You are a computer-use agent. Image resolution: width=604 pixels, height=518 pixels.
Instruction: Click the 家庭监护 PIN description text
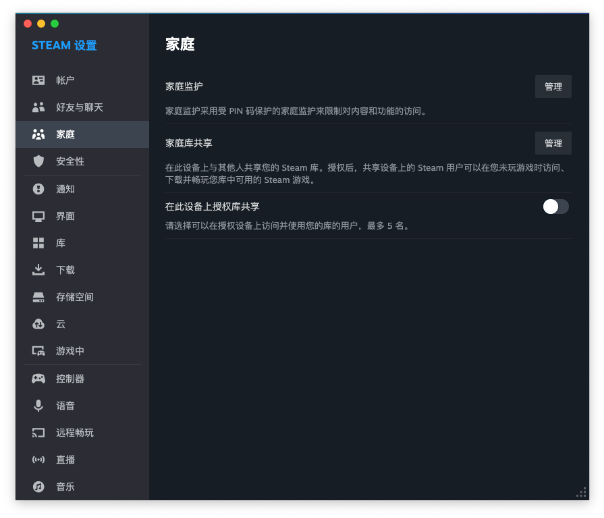[x=296, y=111]
